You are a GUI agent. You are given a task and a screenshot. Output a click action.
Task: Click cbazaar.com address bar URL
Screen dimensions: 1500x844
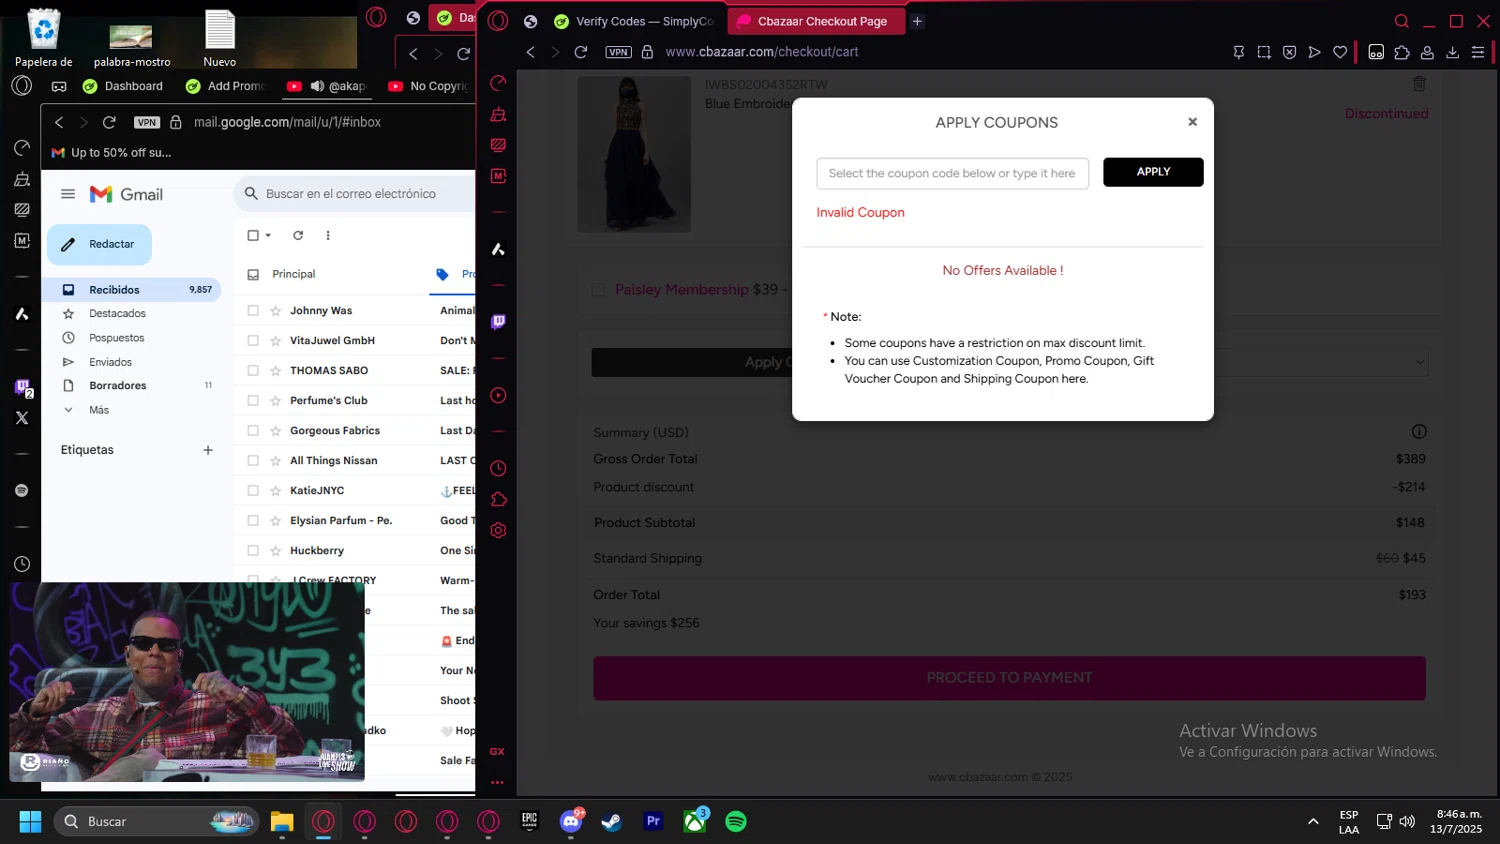pos(762,52)
